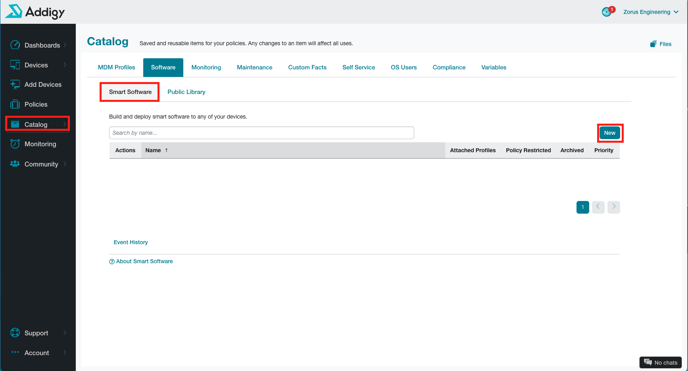688x371 pixels.
Task: Expand the Community submenu chevron
Action: [x=65, y=164]
